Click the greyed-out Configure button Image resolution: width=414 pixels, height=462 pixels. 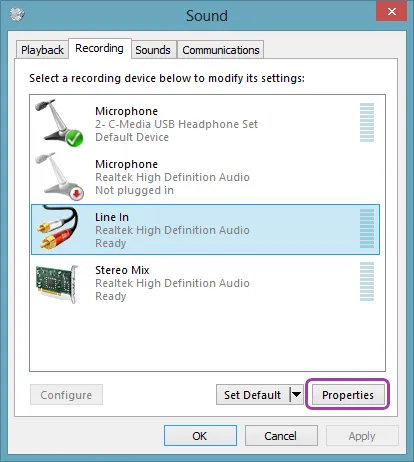tap(66, 395)
